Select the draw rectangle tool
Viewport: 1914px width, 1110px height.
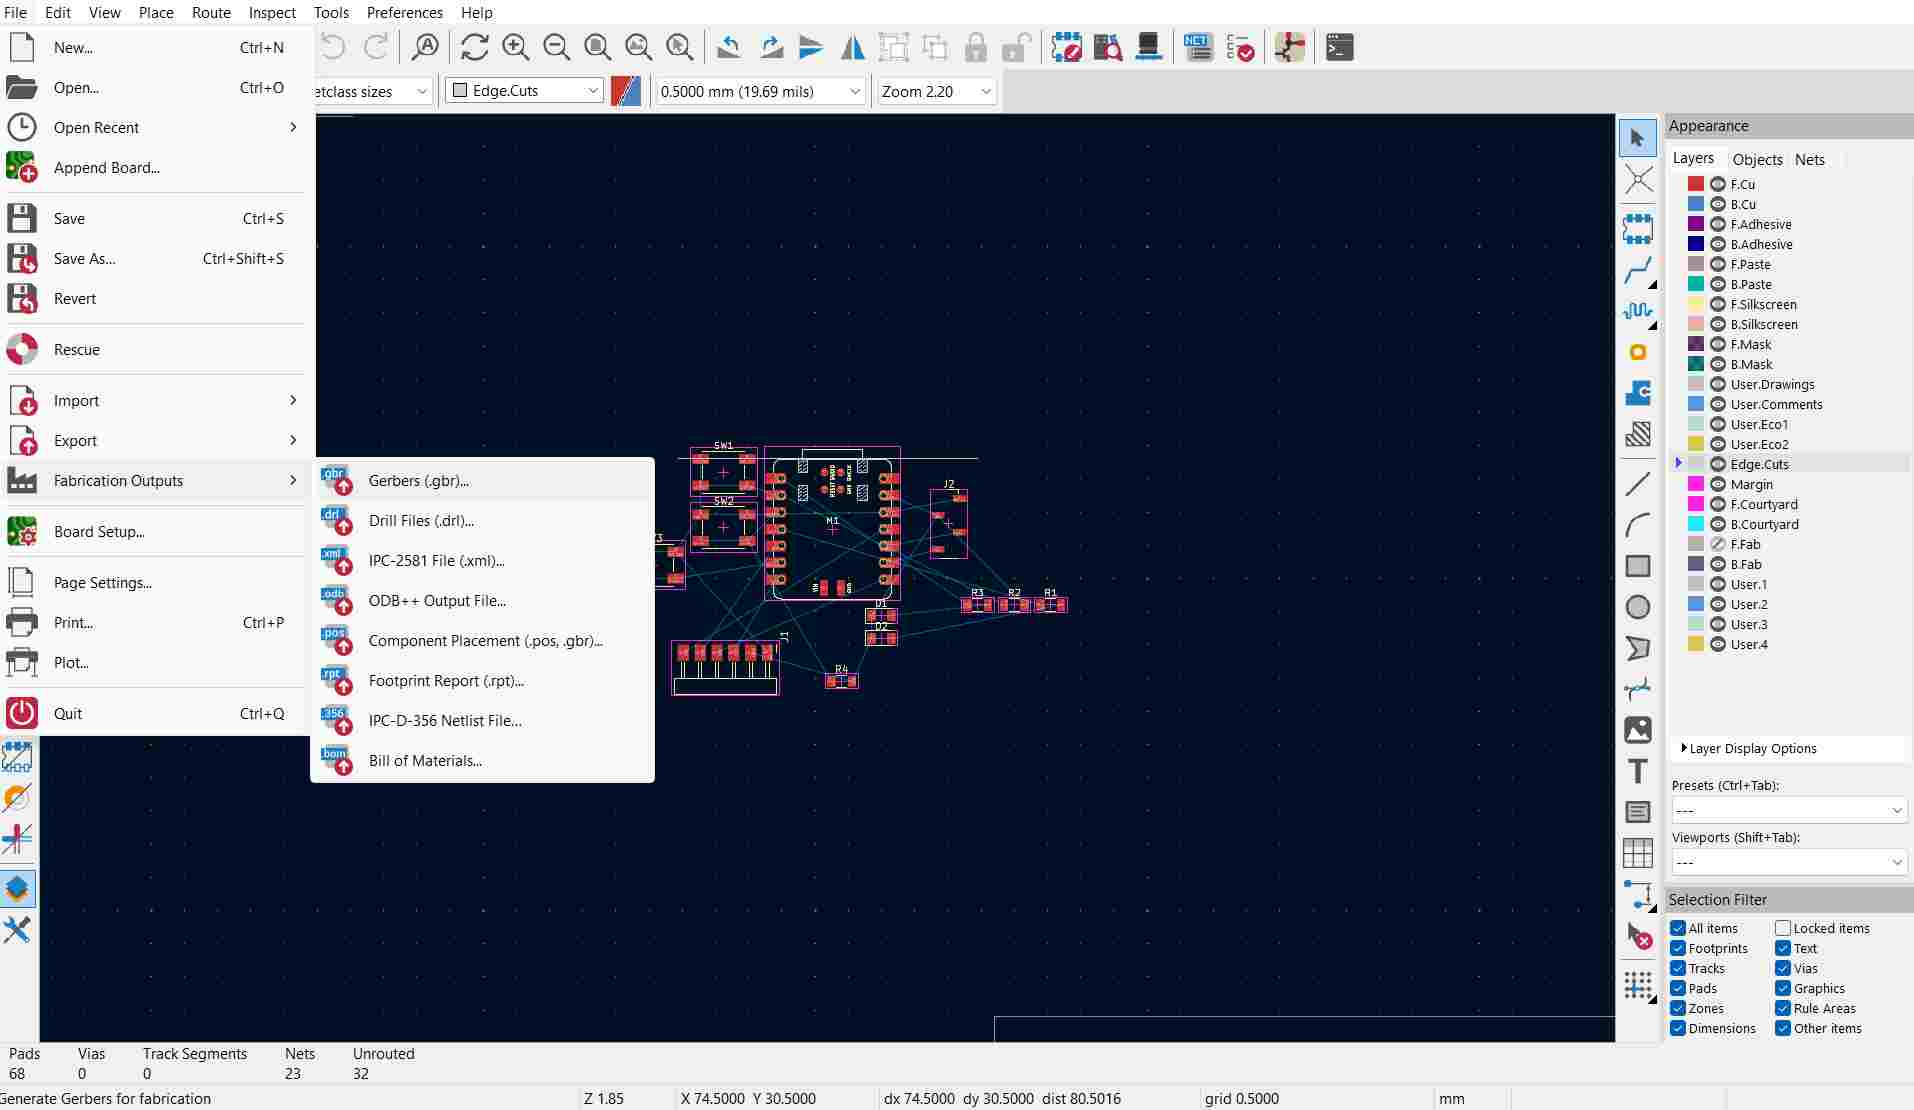click(1639, 565)
